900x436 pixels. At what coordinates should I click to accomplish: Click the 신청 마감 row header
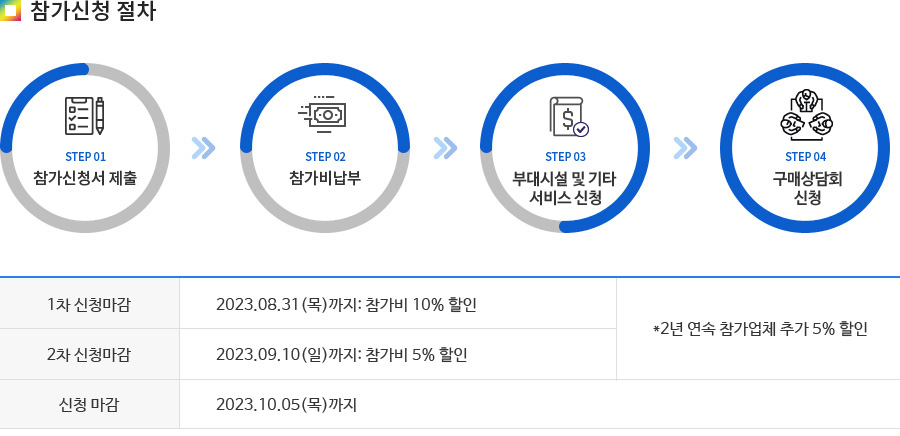click(90, 405)
